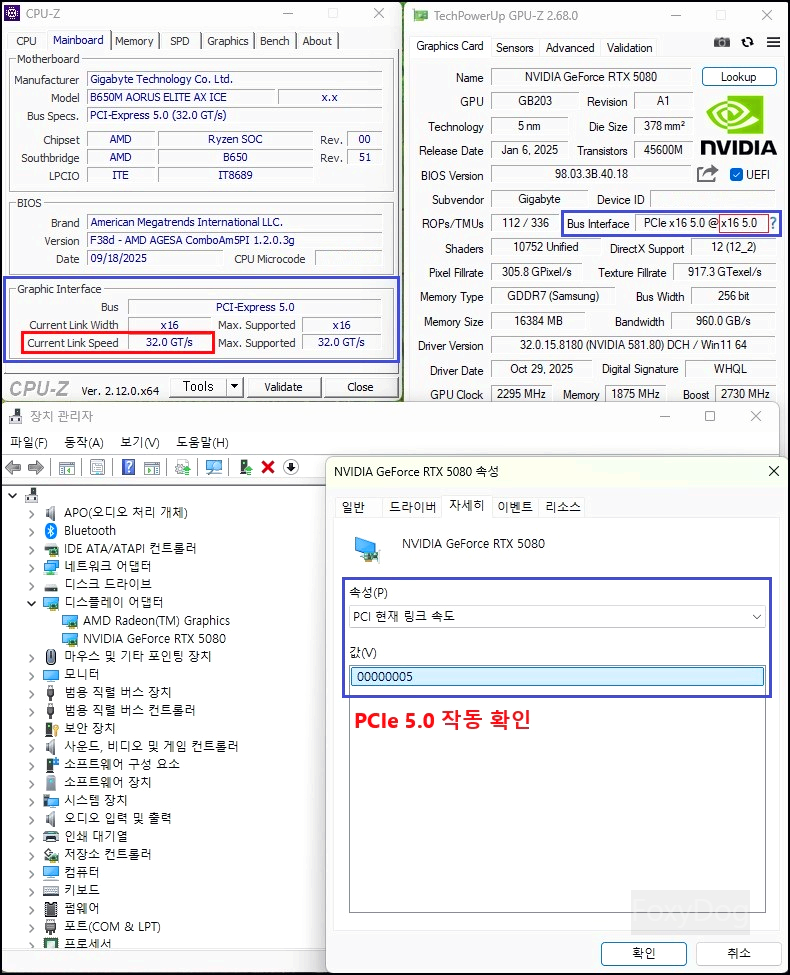Click the computer root node icon in the tree
The width and height of the screenshot is (790, 975).
tap(32, 495)
